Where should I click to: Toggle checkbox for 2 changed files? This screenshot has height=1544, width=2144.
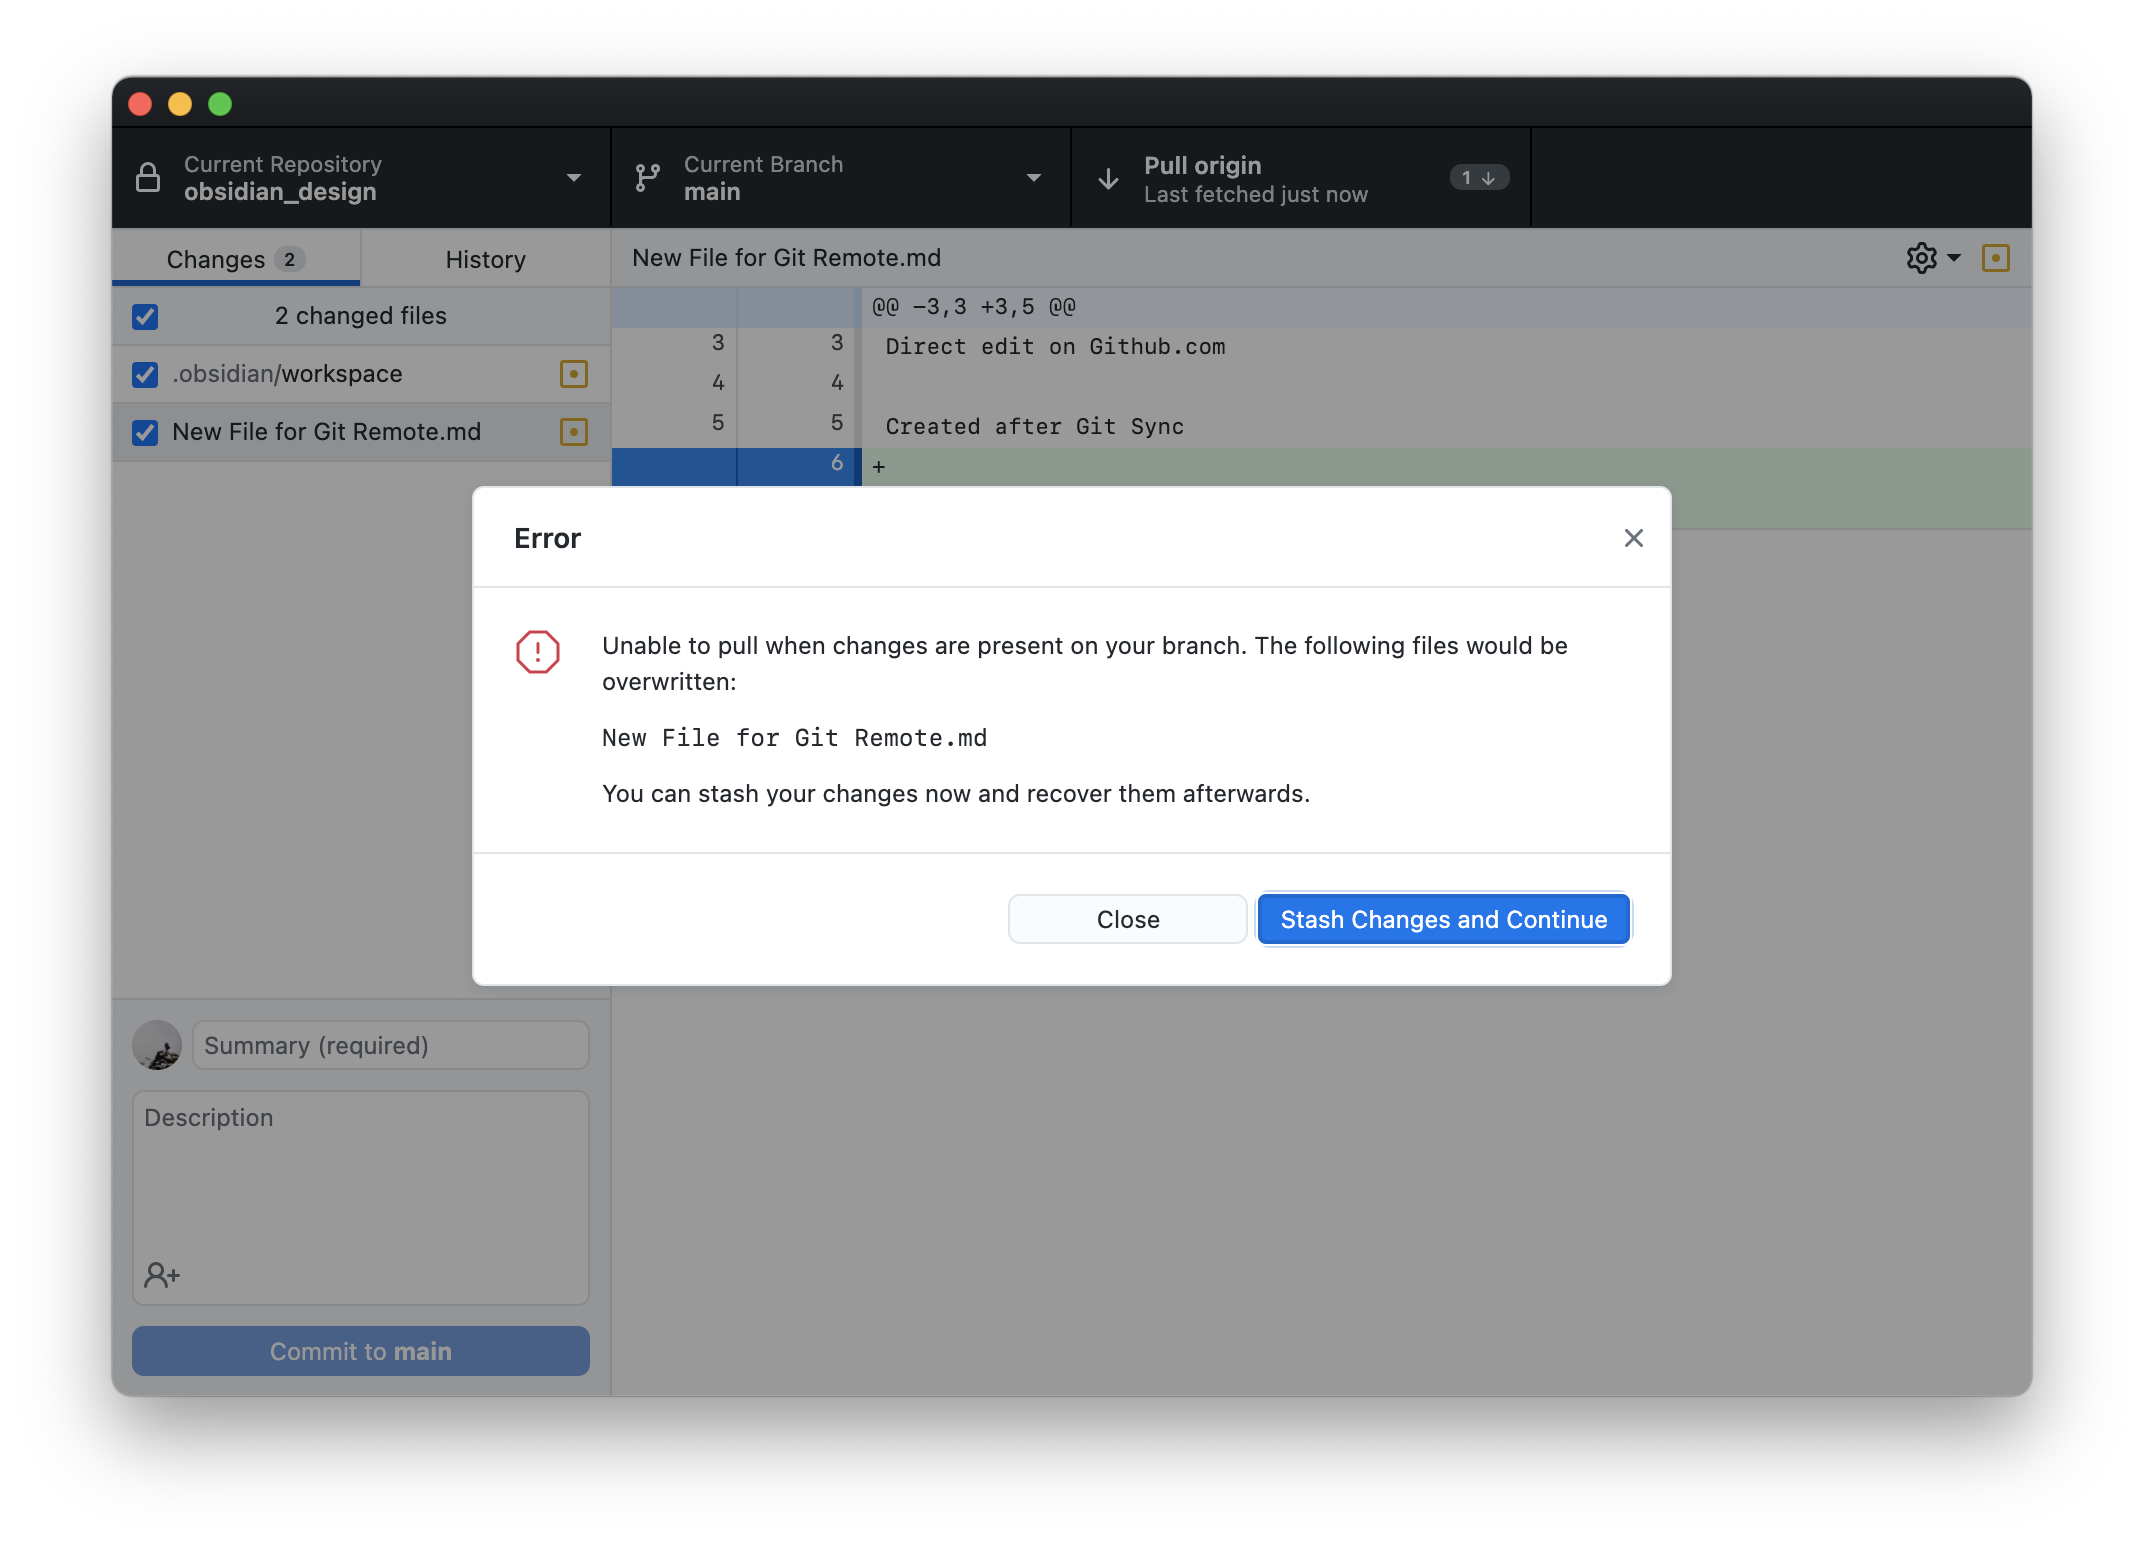pyautogui.click(x=146, y=314)
